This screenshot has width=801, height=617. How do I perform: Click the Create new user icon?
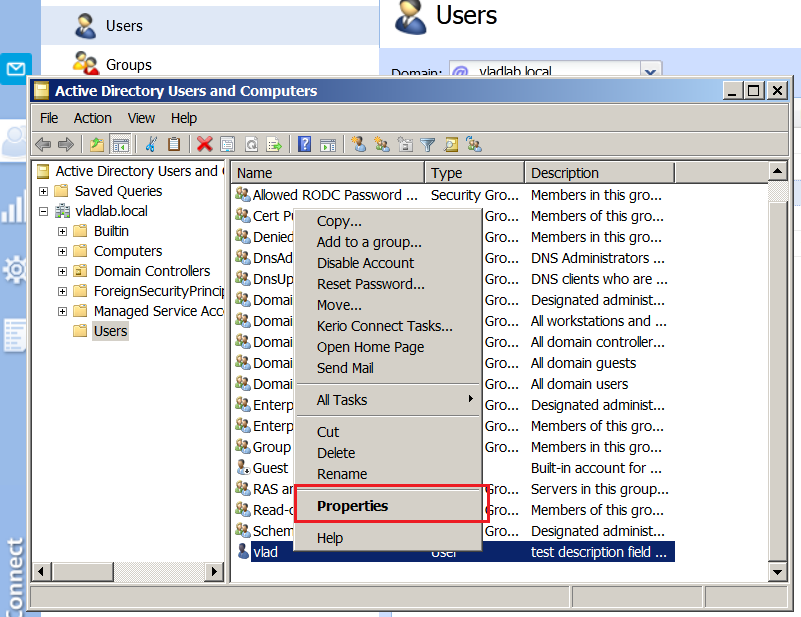pyautogui.click(x=359, y=145)
